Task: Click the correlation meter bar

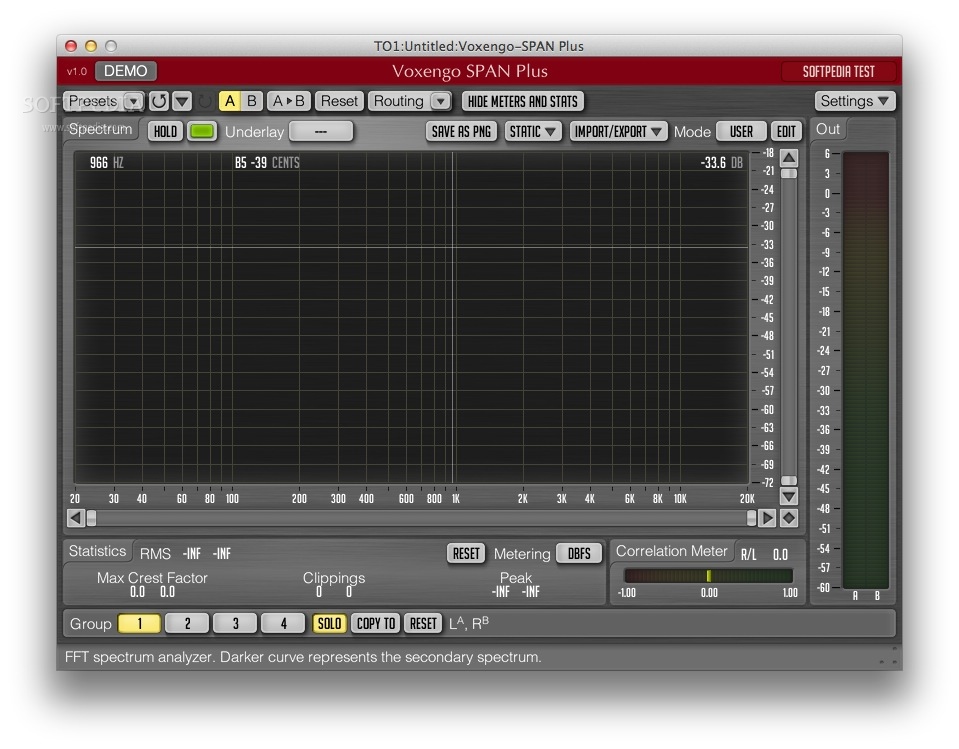Action: (708, 575)
